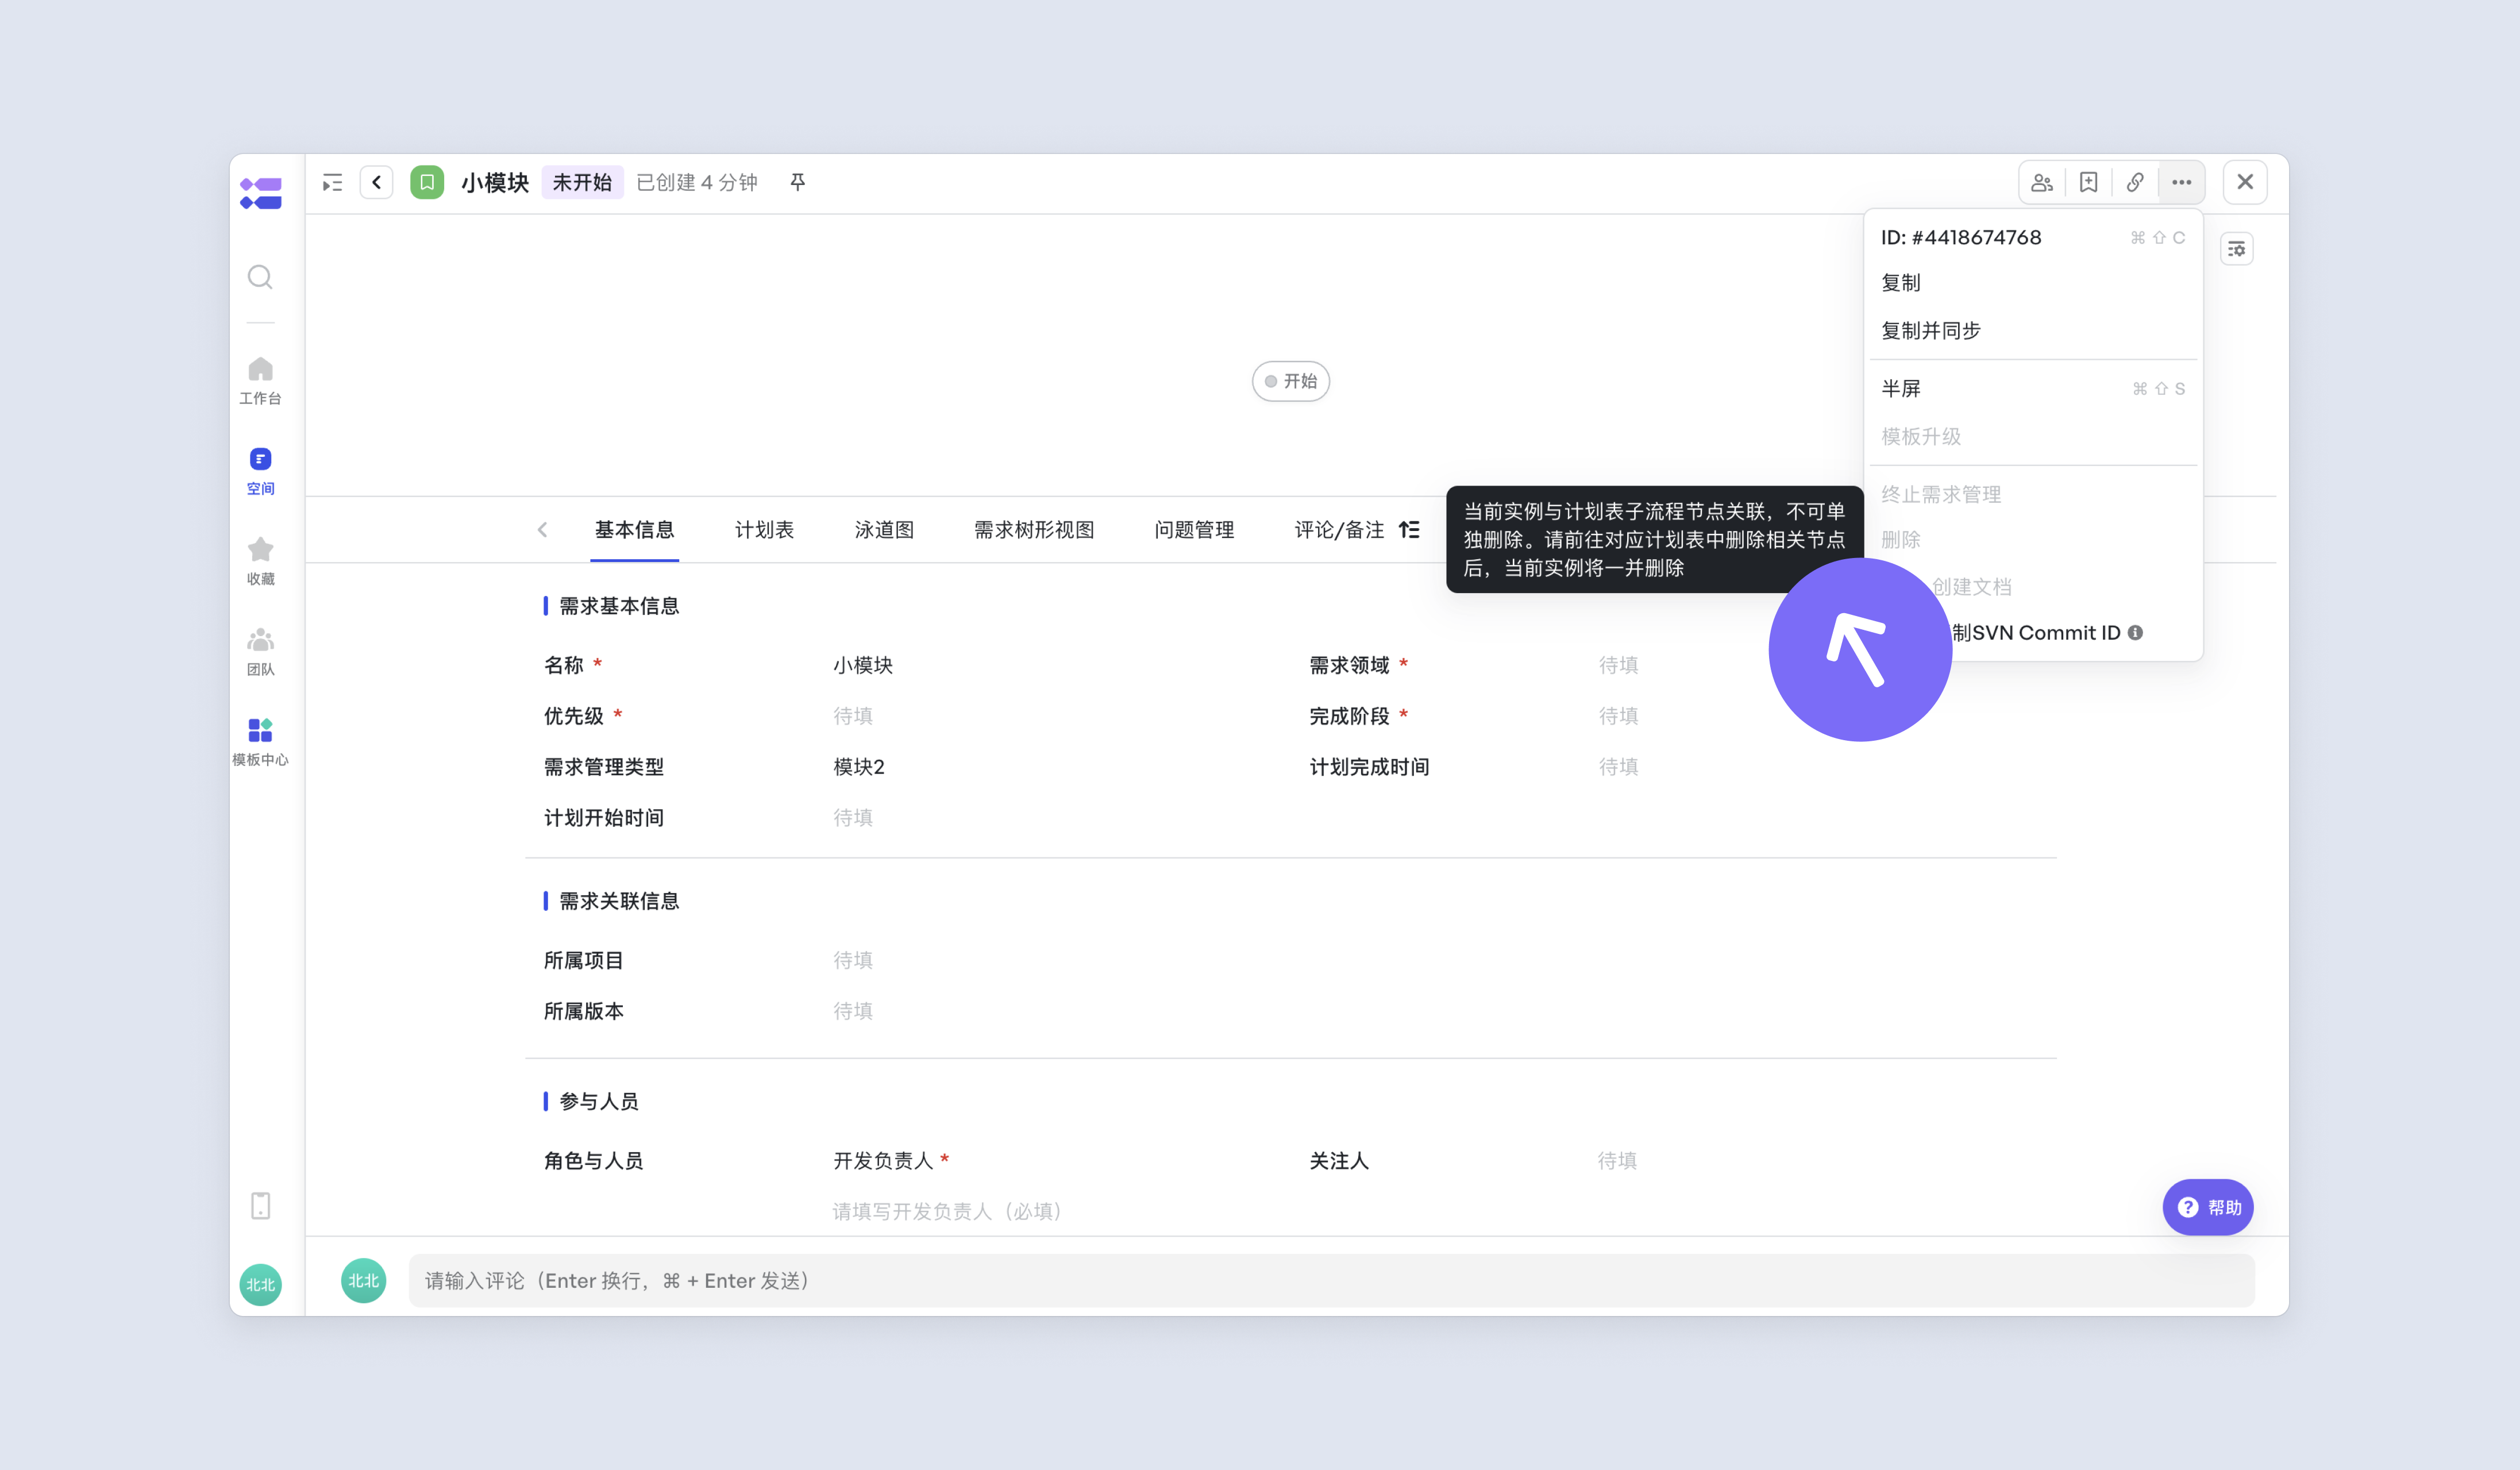The image size is (2520, 1470).
Task: Click the 北北 avatar by the comment box
Action: pos(364,1281)
